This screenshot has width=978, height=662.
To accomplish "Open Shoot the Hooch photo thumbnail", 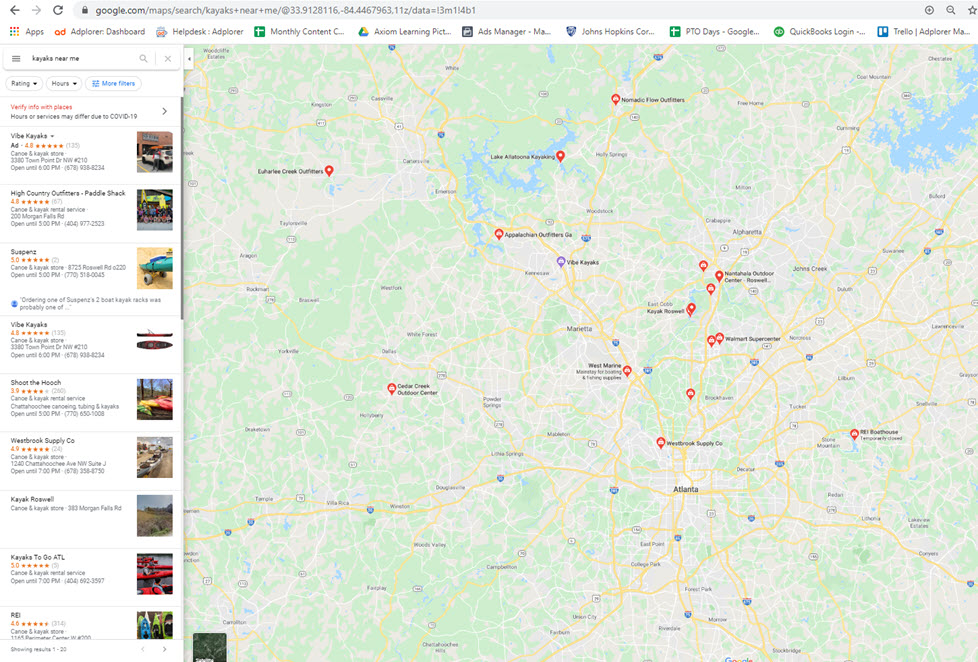I will [155, 399].
